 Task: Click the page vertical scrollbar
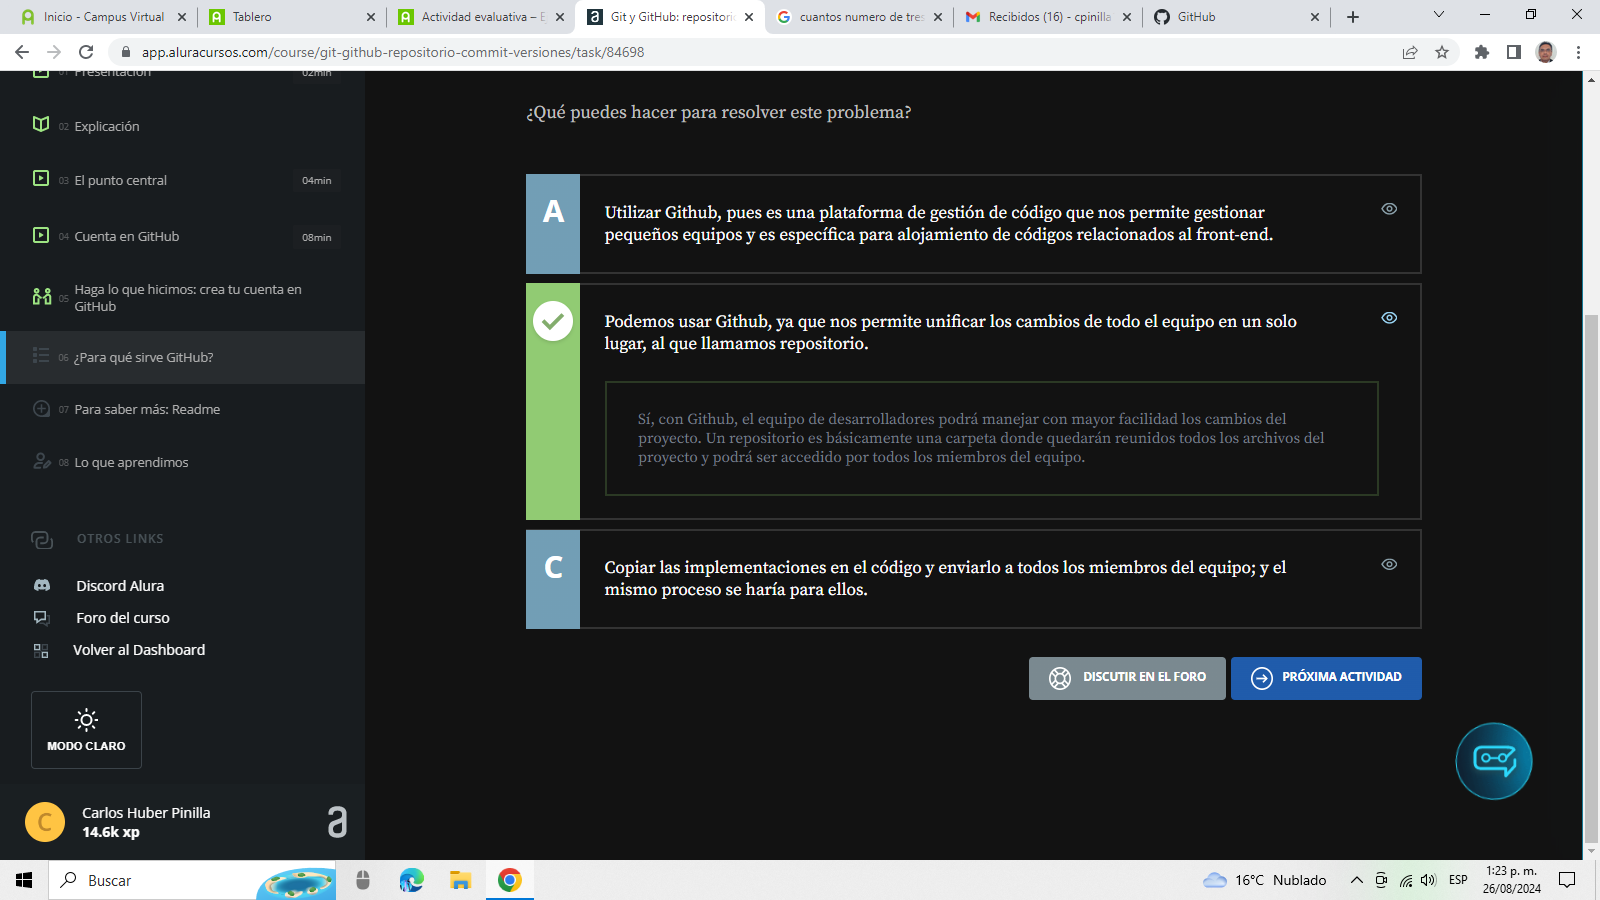[x=1591, y=580]
